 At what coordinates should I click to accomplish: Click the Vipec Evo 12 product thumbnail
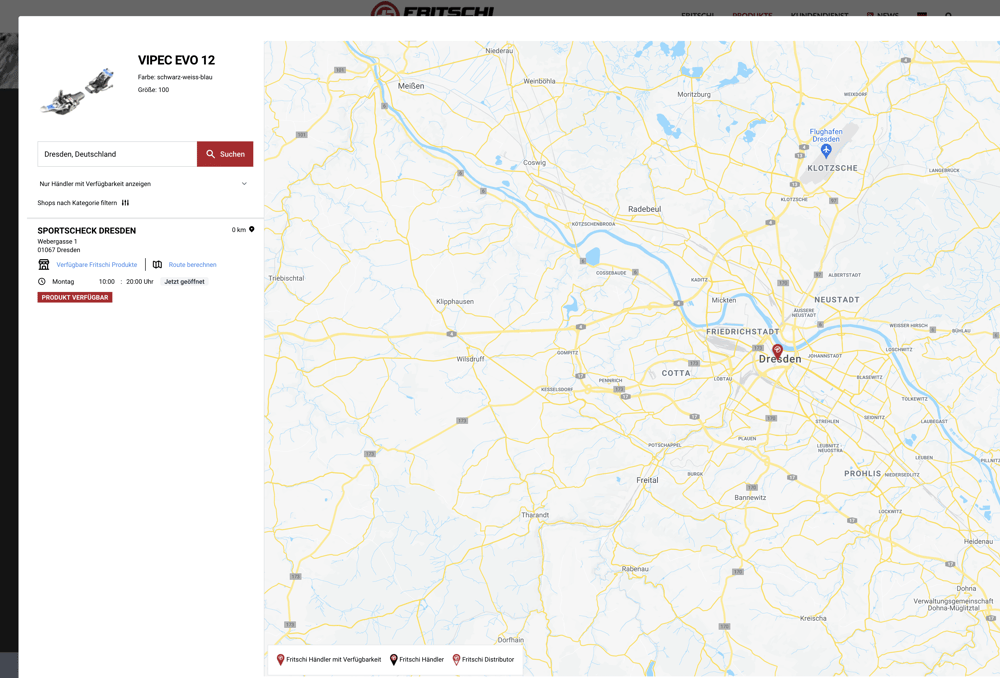point(77,91)
